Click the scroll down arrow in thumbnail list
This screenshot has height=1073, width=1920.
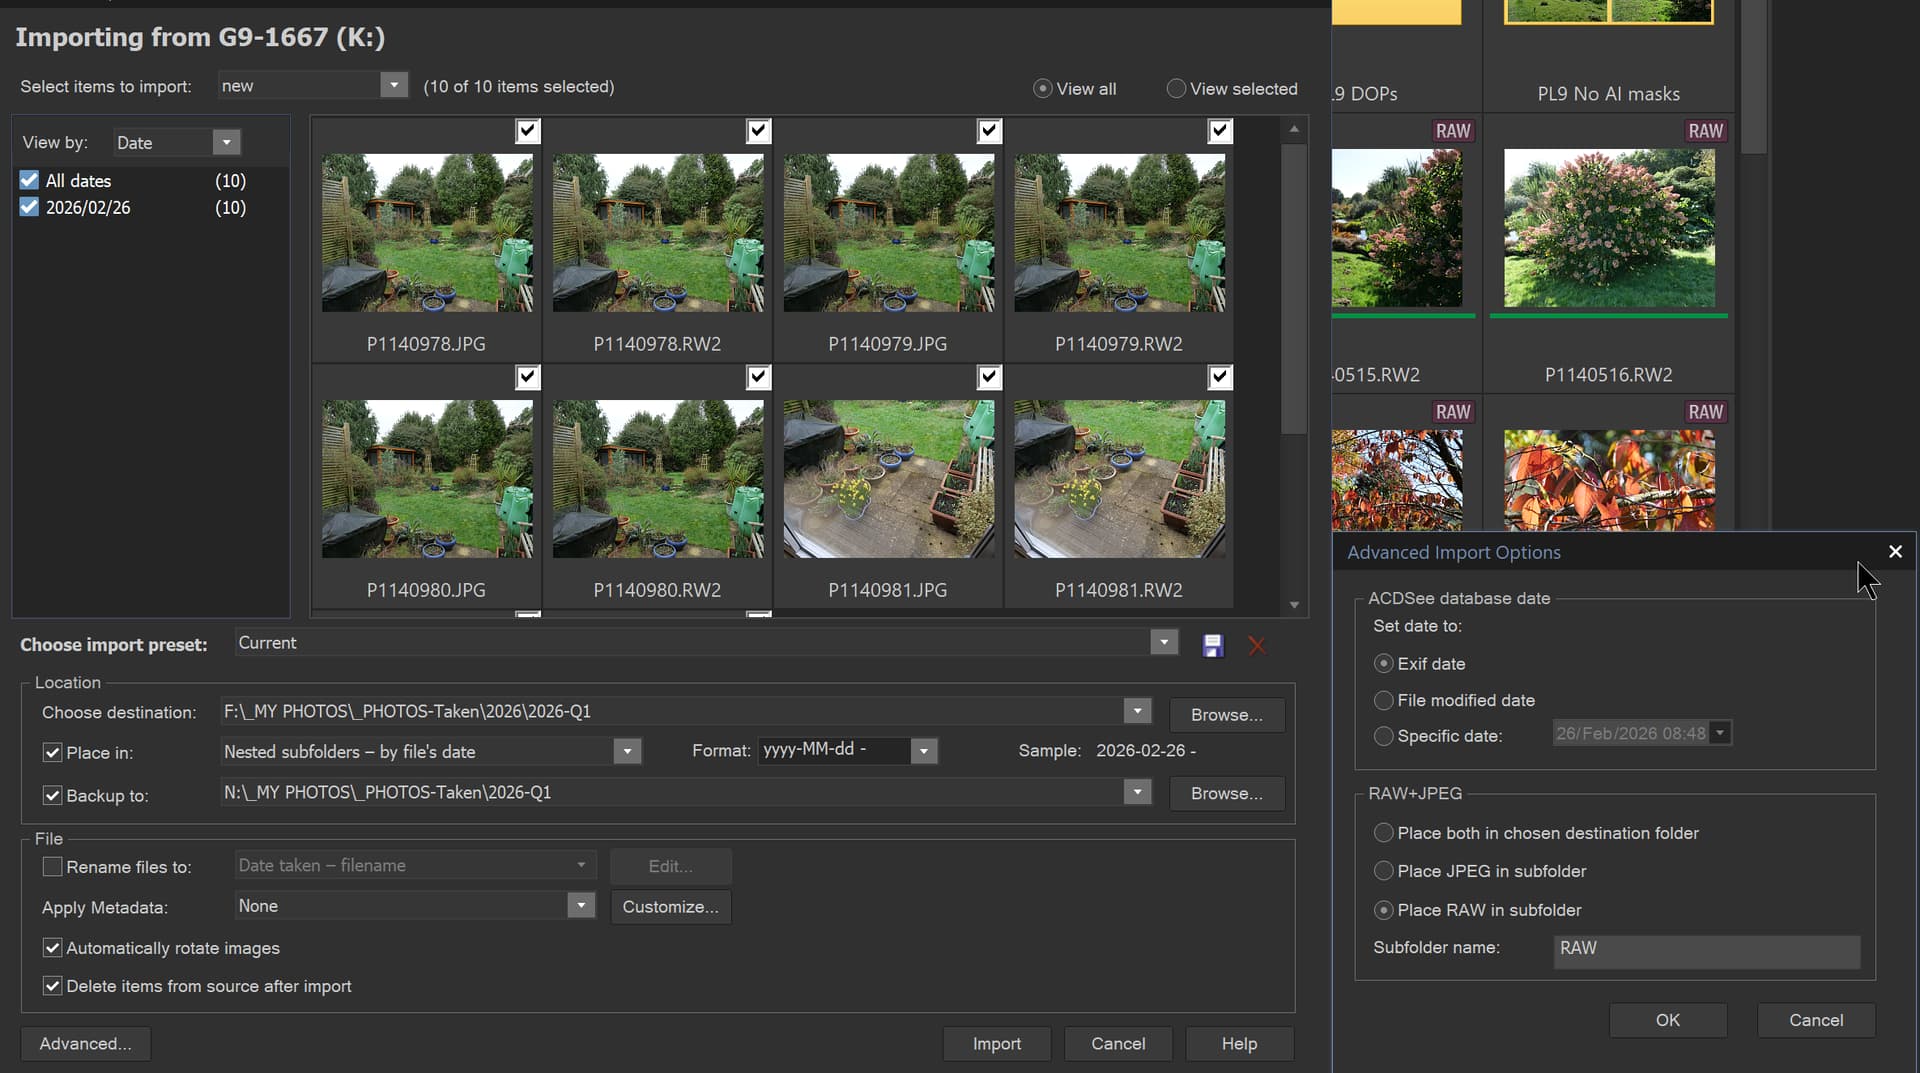click(1294, 605)
